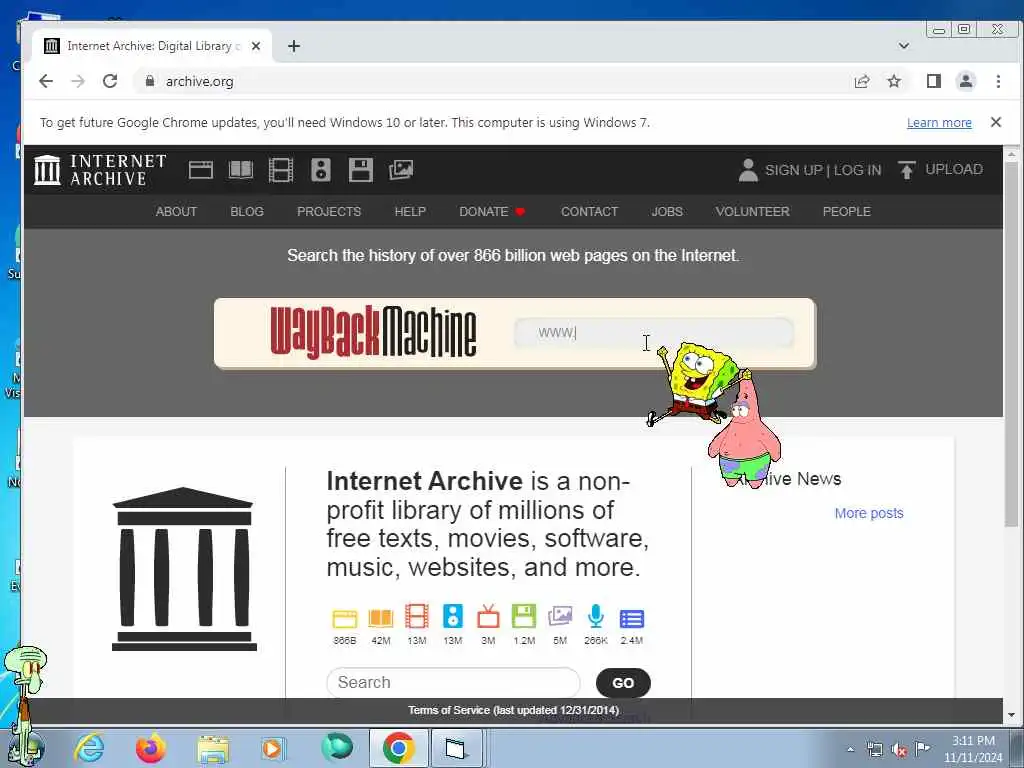Click LOG IN link

point(857,170)
